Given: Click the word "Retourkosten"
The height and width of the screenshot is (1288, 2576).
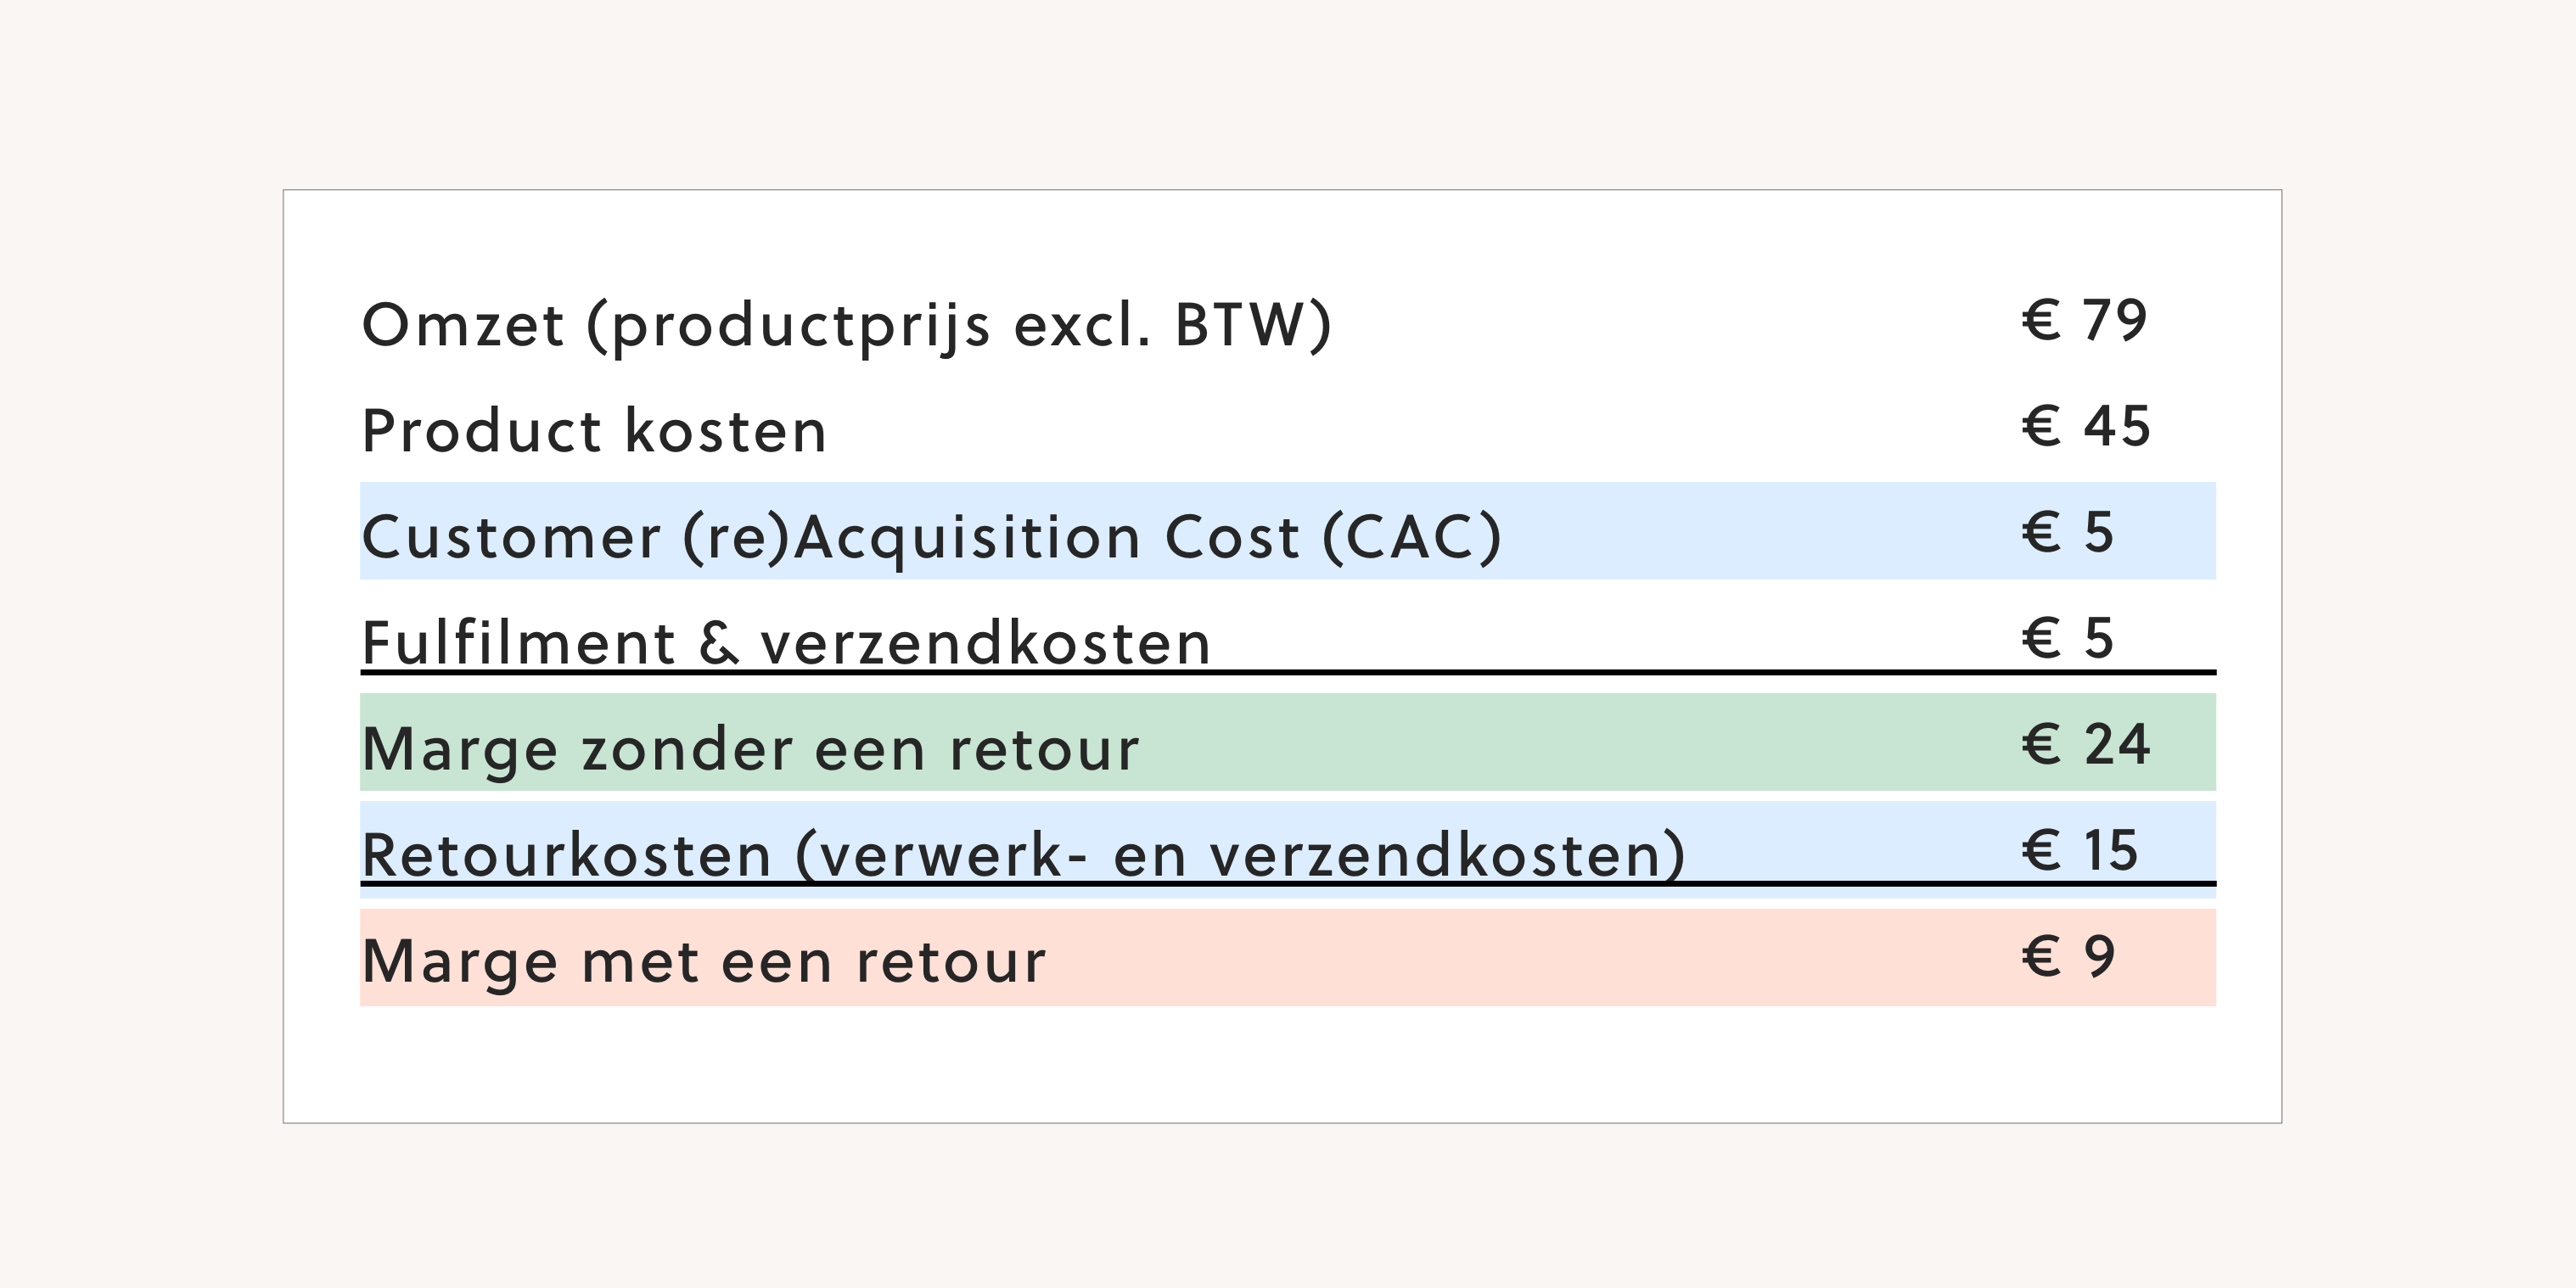Looking at the screenshot, I should (x=566, y=855).
